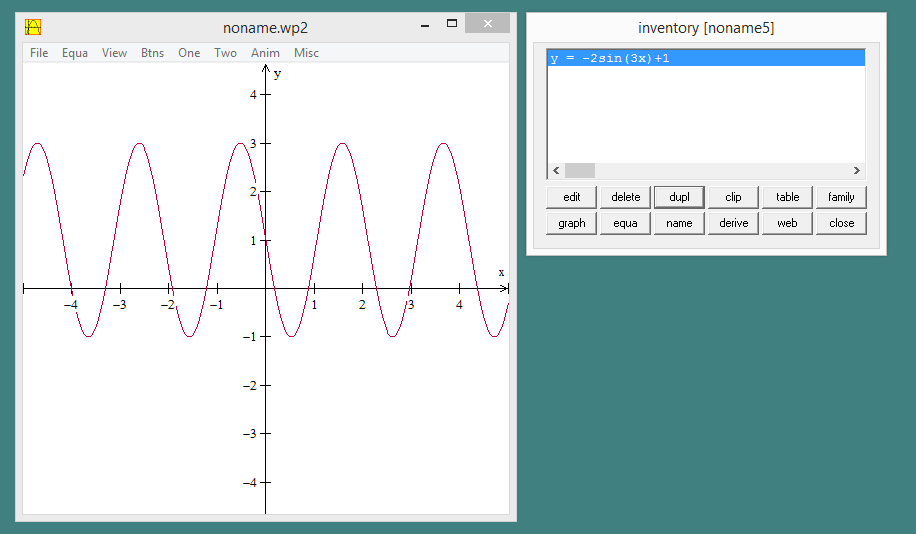
Task: Click the inventory list right scroll arrow
Action: pos(856,171)
